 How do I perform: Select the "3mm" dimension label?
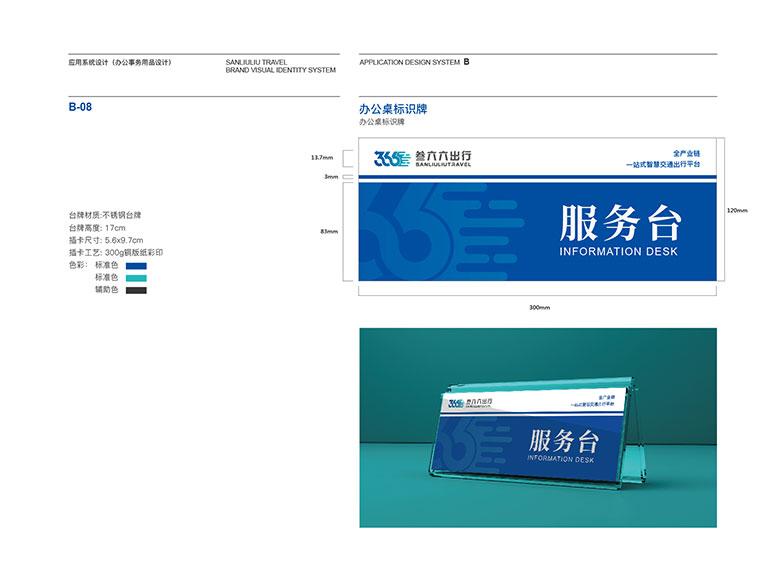pyautogui.click(x=331, y=176)
